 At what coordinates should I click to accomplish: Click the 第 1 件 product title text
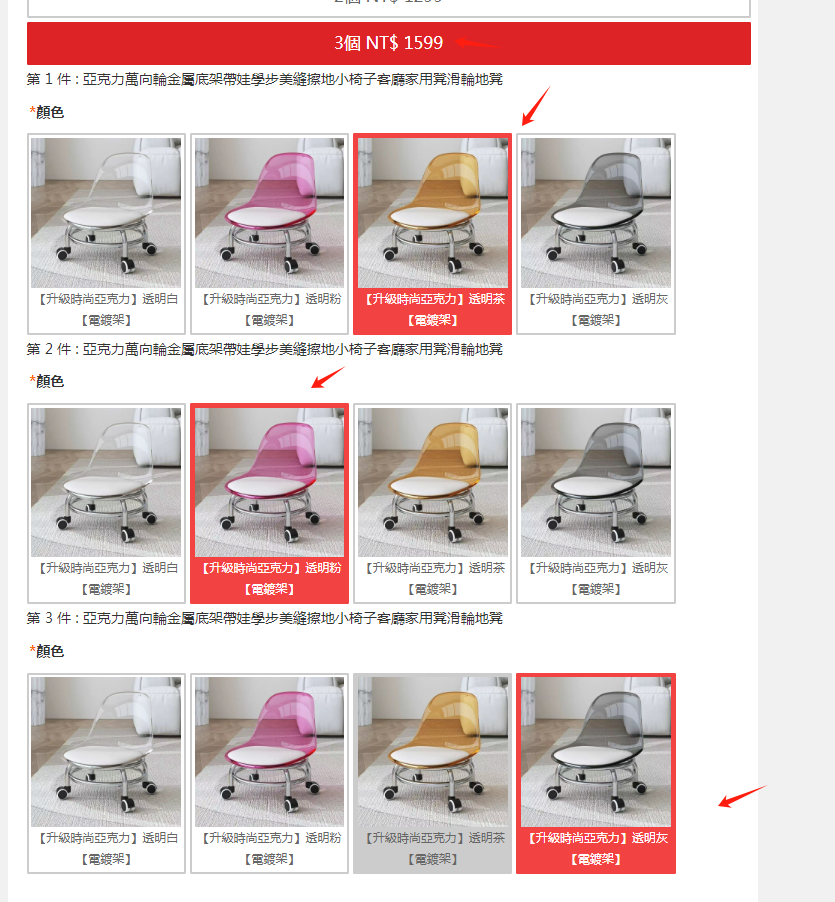coord(265,79)
